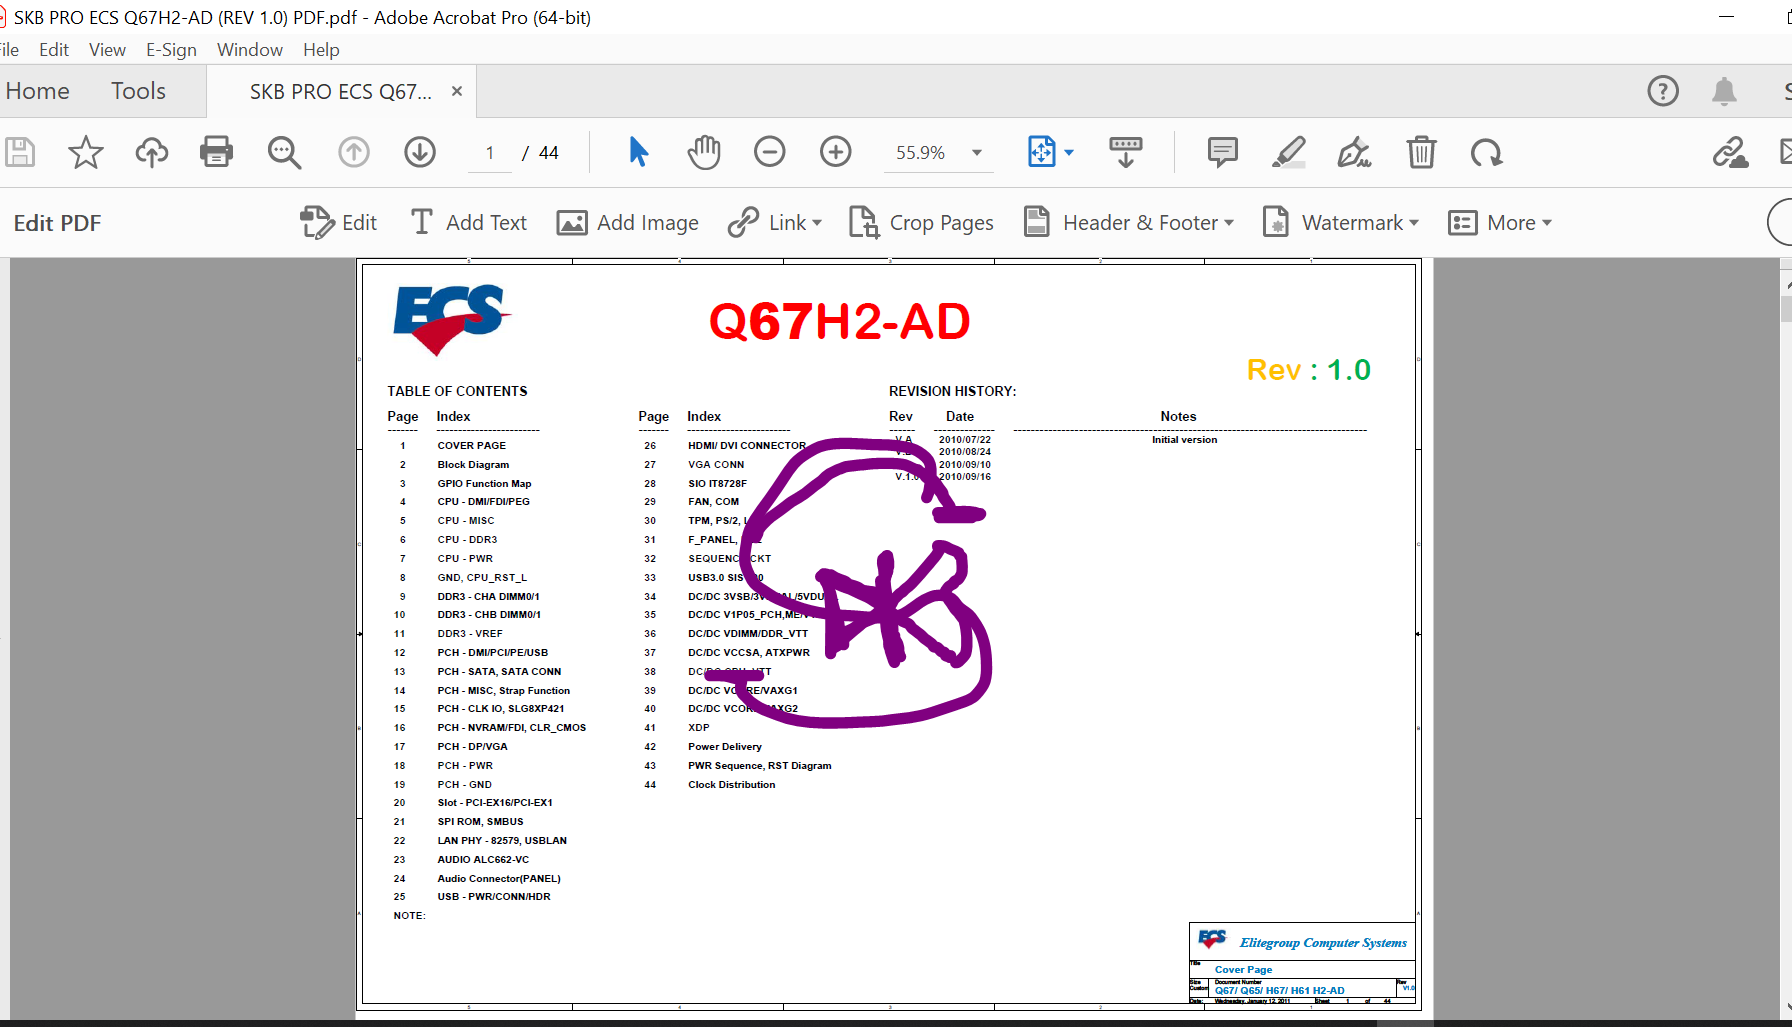Click the Save file icon
The height and width of the screenshot is (1027, 1792).
click(x=19, y=152)
